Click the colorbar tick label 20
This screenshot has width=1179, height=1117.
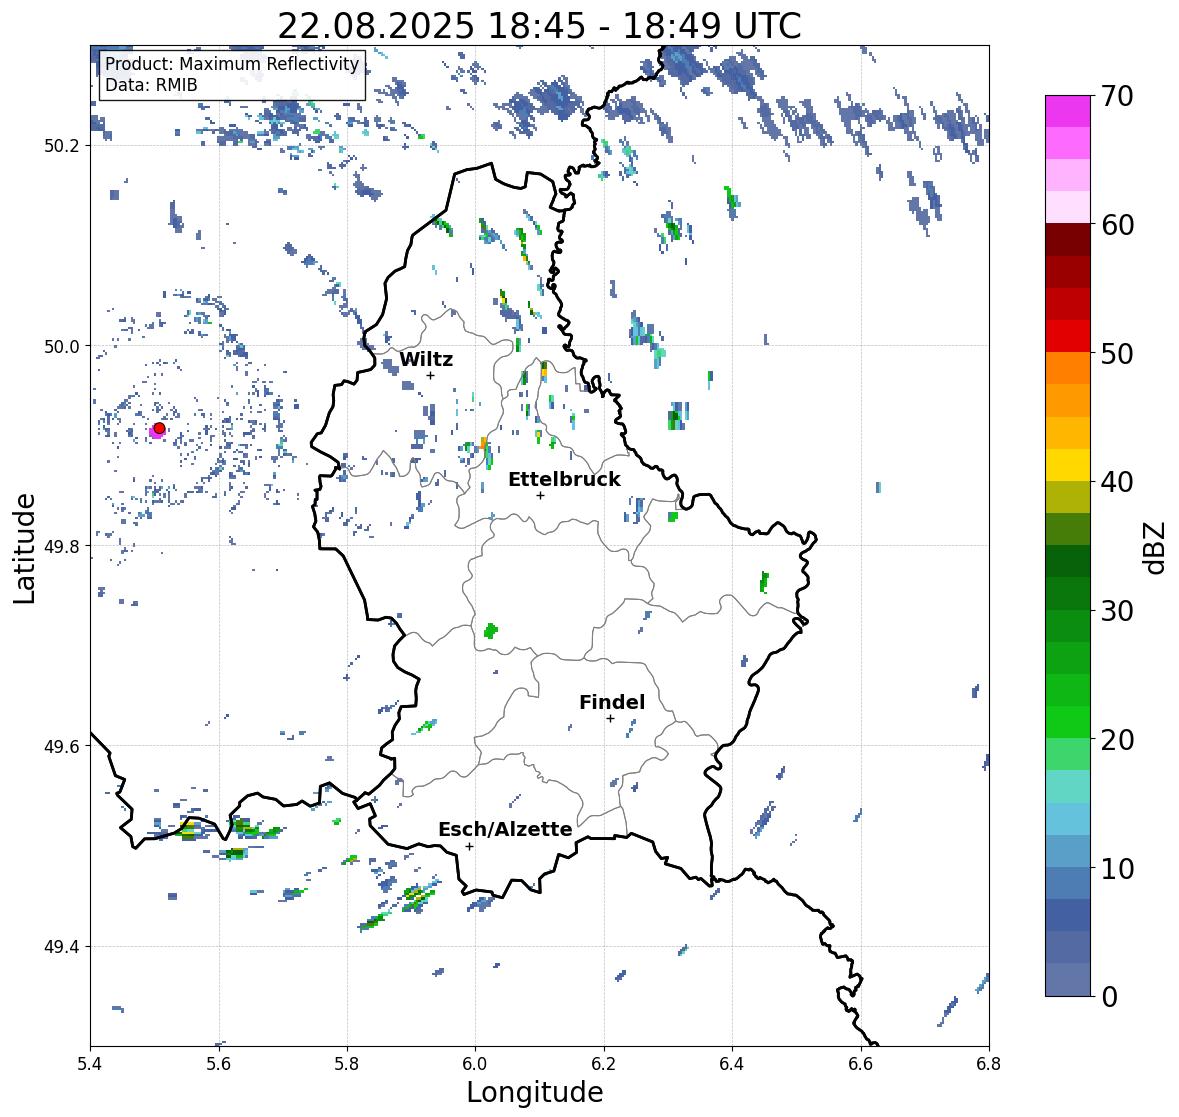tap(1117, 740)
